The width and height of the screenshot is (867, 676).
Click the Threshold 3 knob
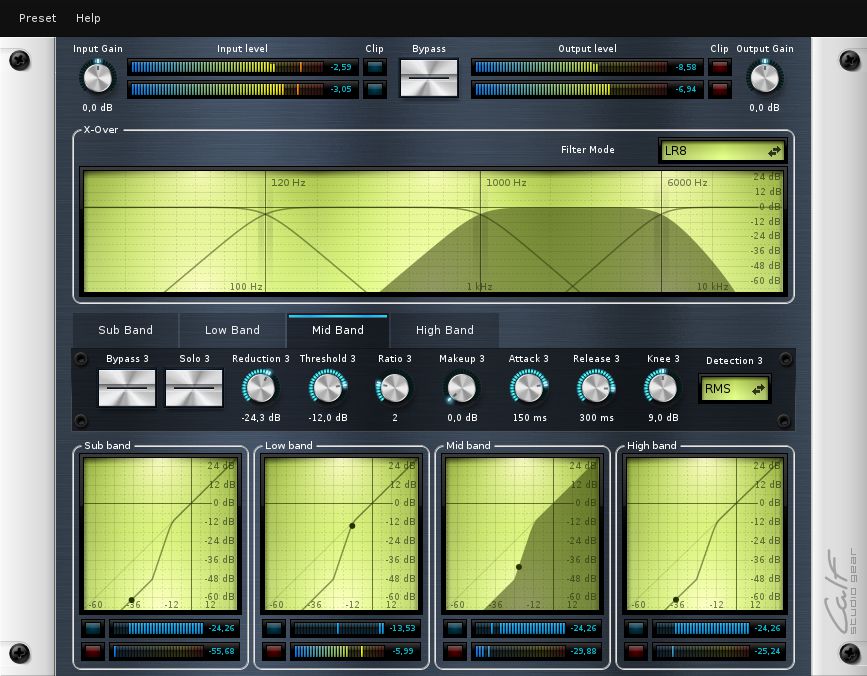(327, 387)
